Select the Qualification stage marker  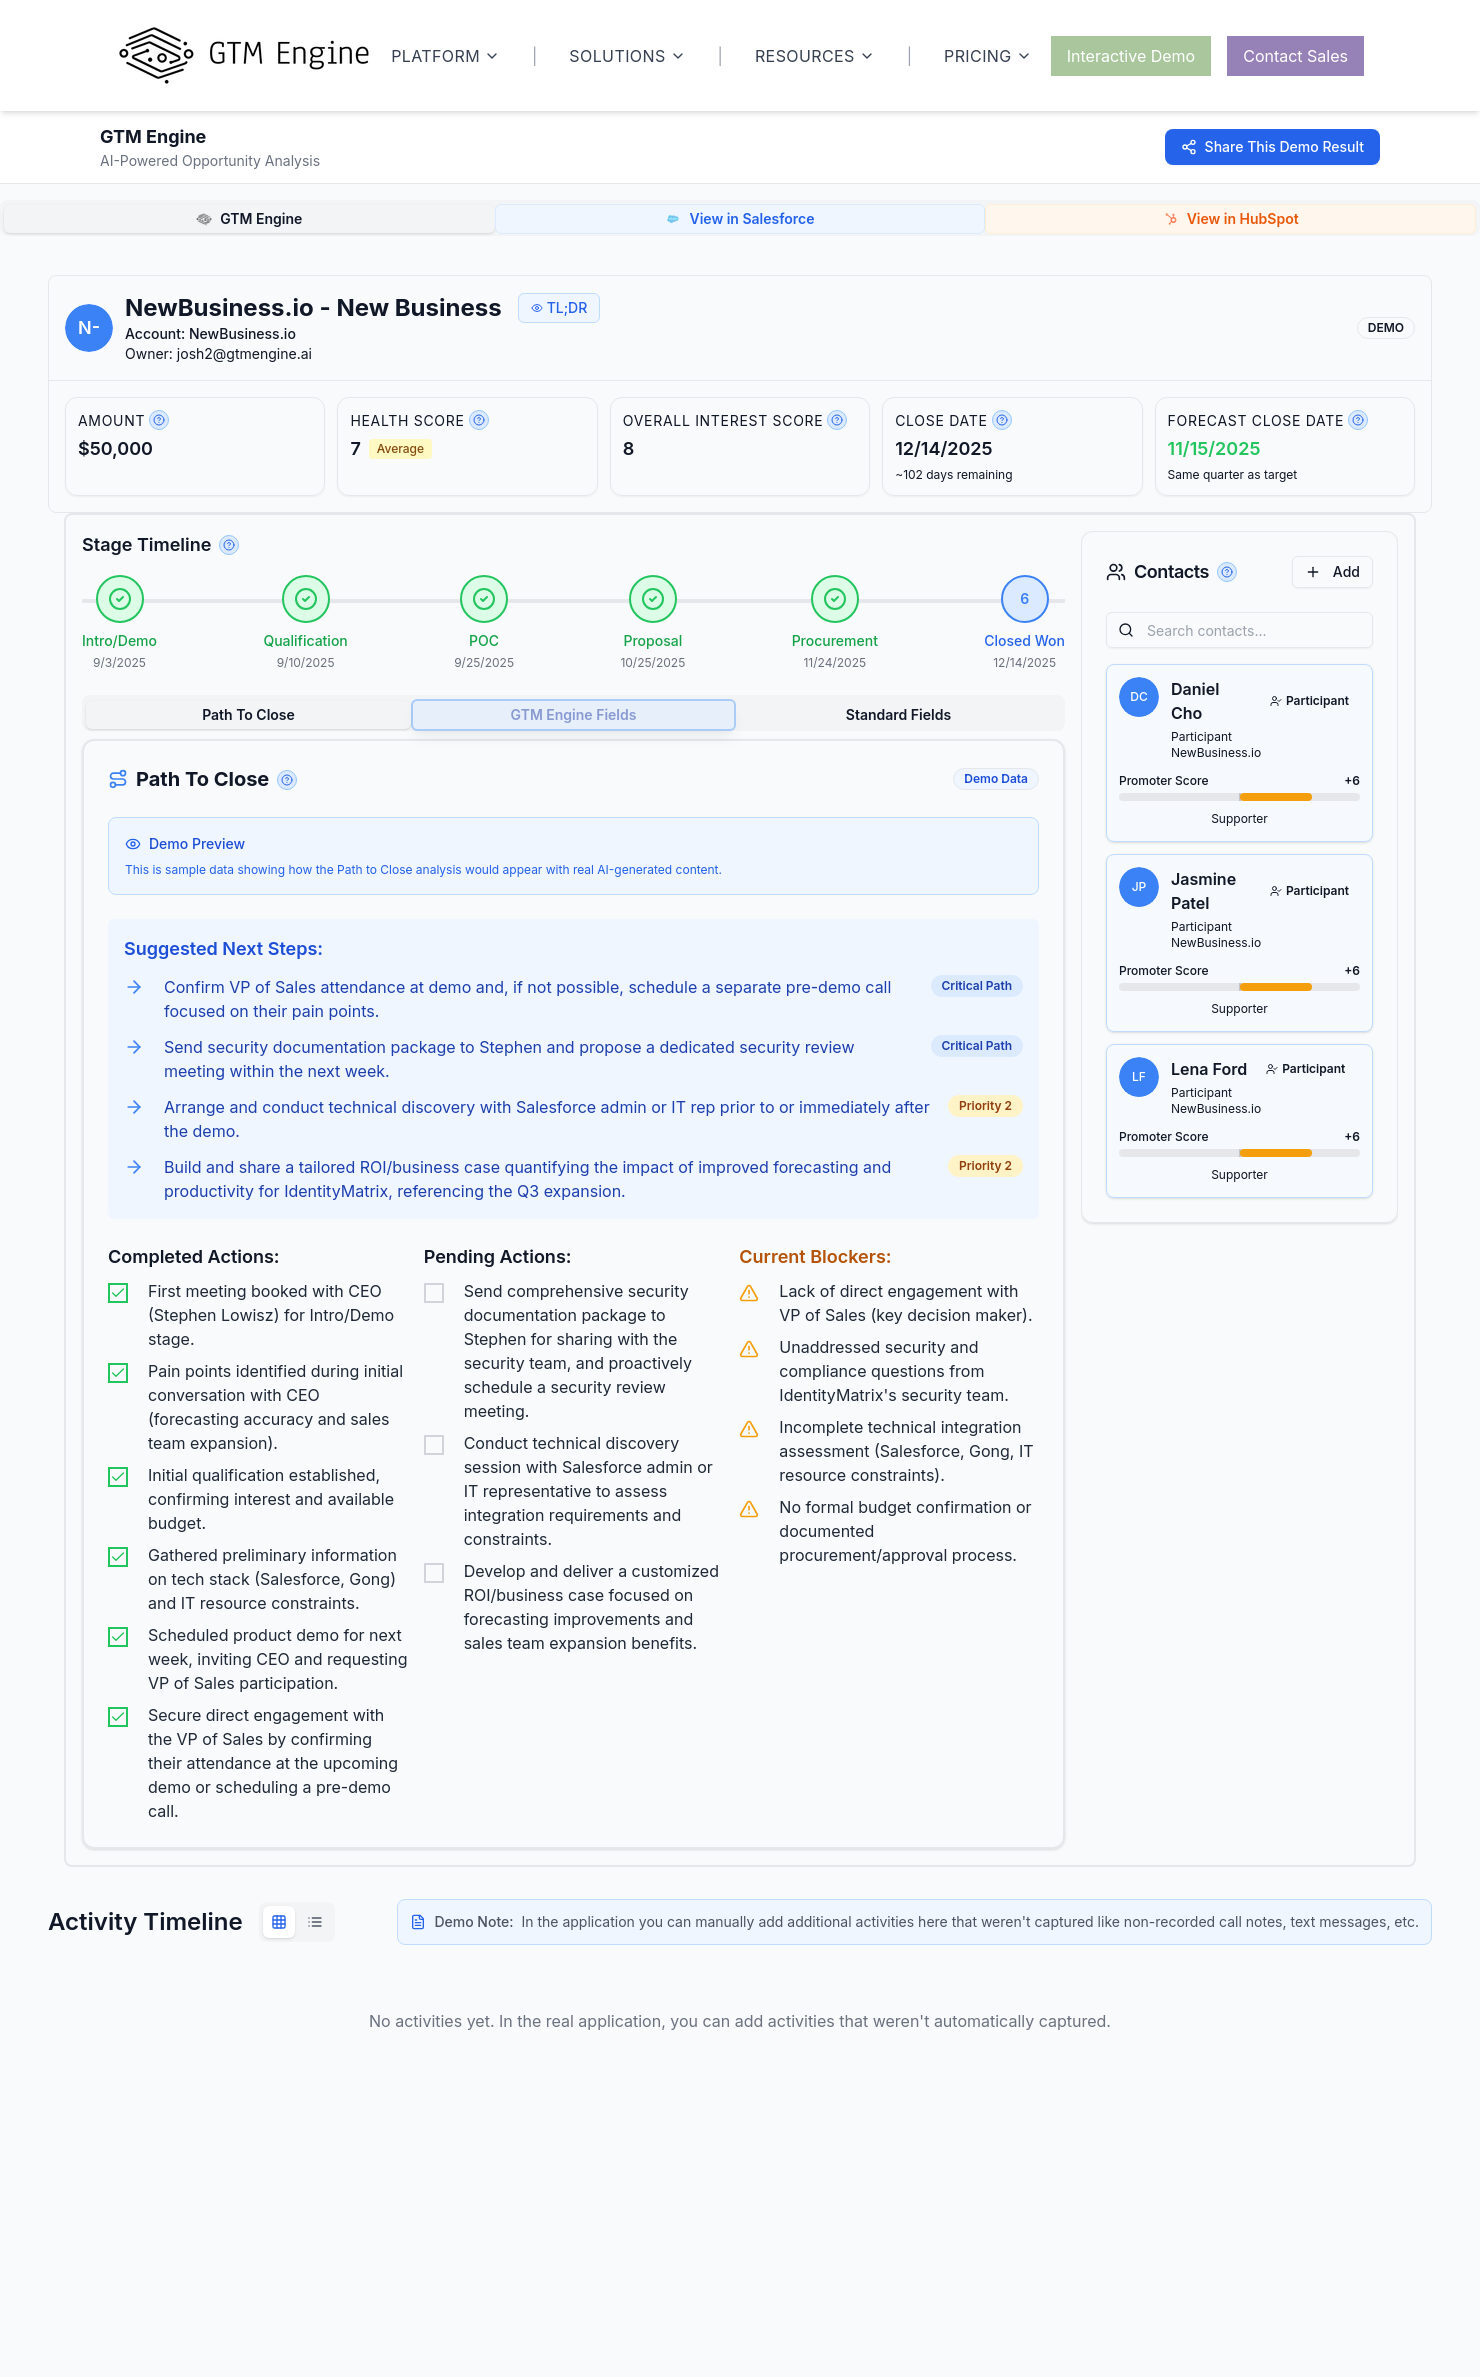click(x=306, y=599)
